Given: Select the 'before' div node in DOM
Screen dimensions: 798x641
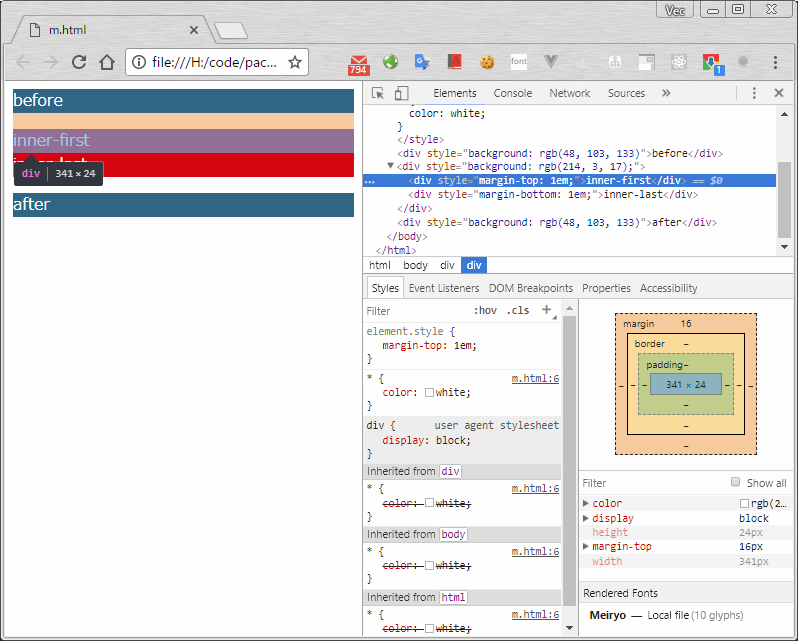Looking at the screenshot, I should pyautogui.click(x=560, y=153).
